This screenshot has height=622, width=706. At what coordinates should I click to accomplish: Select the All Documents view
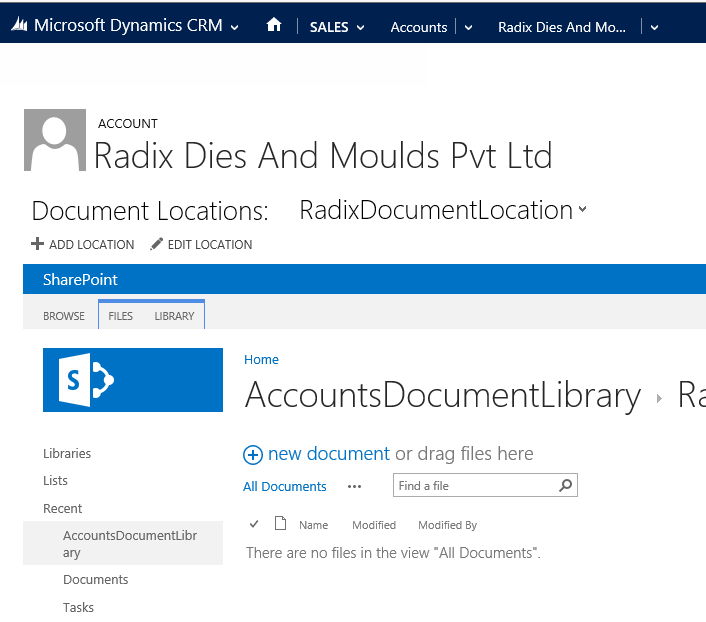tap(285, 486)
